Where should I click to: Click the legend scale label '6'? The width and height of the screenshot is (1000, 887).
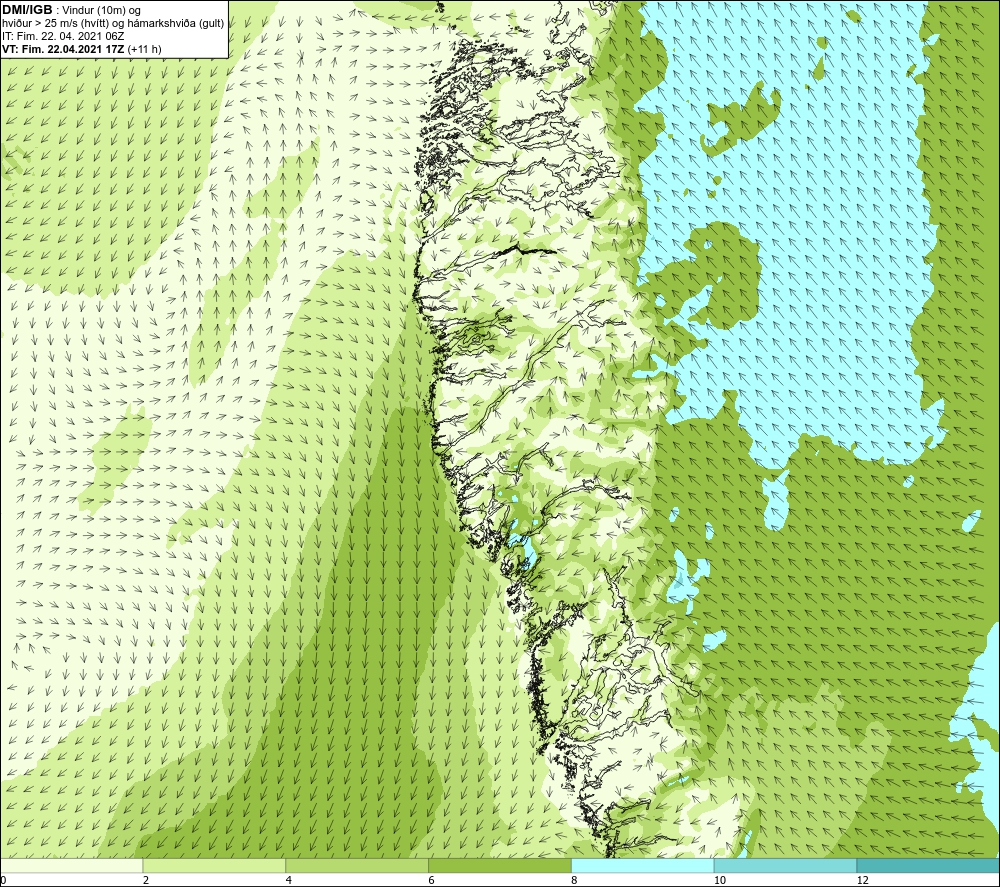[x=432, y=880]
